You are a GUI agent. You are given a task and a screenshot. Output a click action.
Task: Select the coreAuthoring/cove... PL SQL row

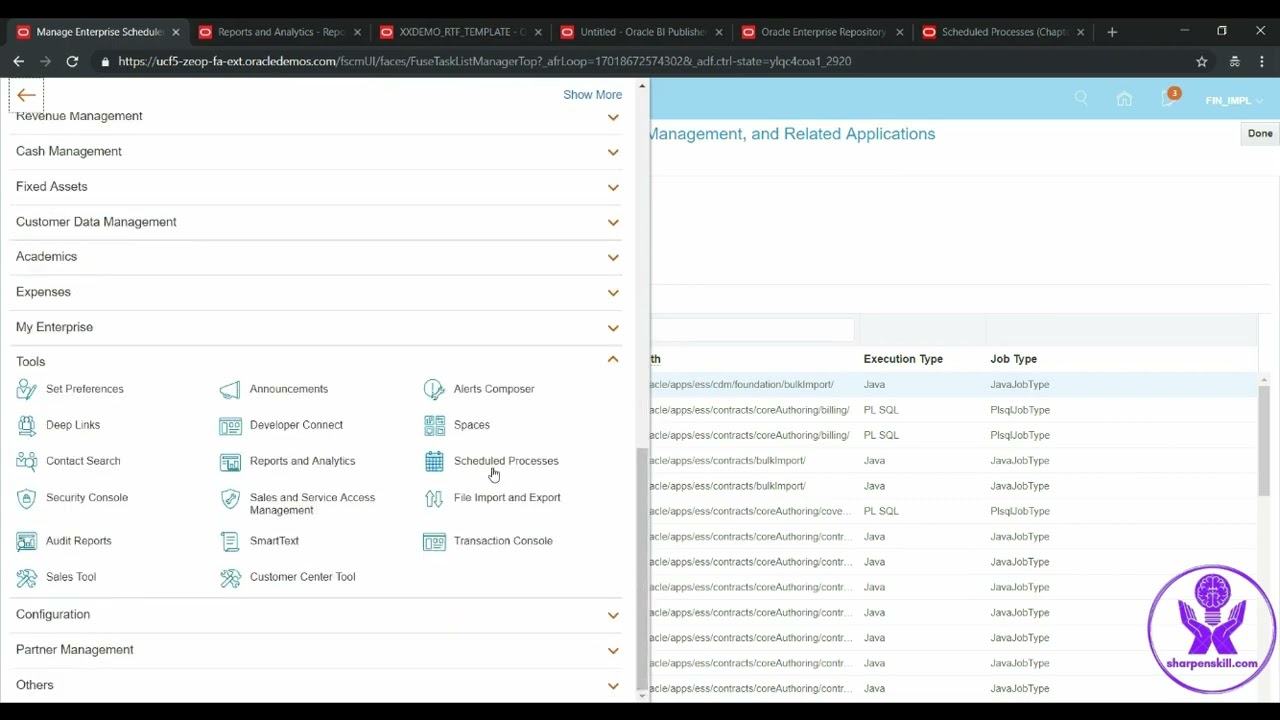pyautogui.click(x=953, y=511)
